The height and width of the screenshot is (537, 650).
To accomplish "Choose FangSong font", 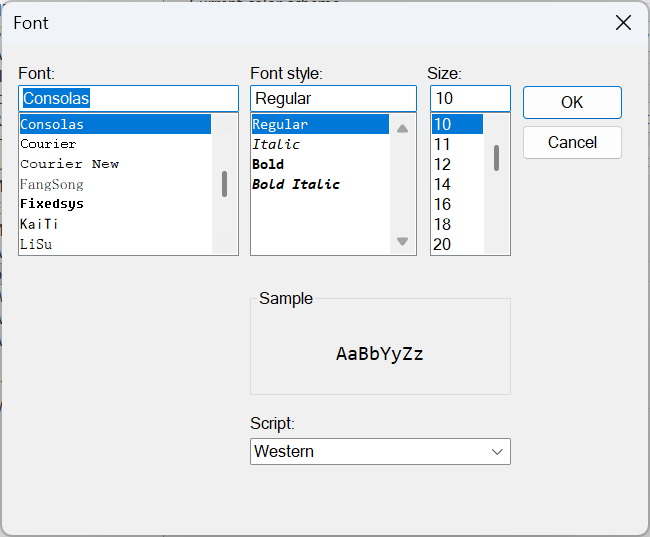I will click(115, 184).
